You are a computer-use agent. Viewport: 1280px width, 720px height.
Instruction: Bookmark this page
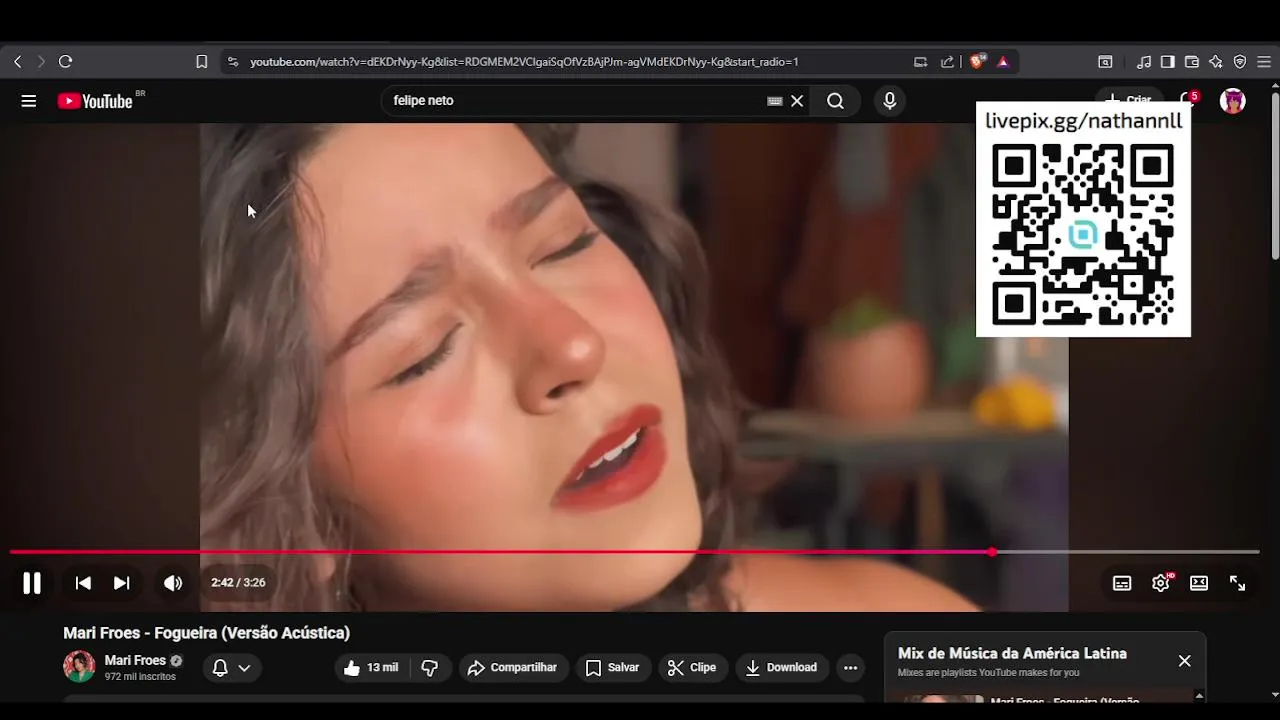pos(201,62)
